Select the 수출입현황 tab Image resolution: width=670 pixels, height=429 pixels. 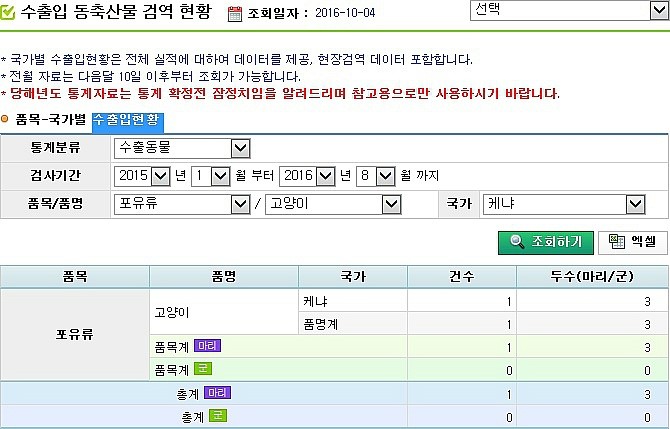pos(128,122)
